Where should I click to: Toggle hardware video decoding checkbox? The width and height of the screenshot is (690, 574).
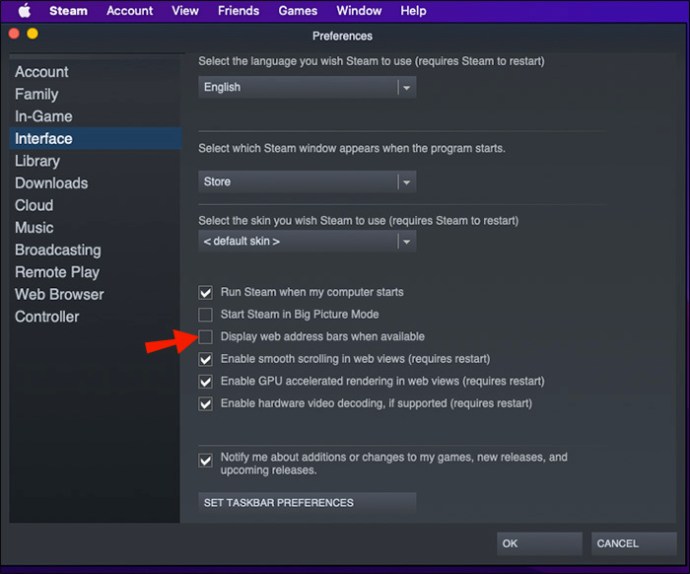(x=206, y=404)
